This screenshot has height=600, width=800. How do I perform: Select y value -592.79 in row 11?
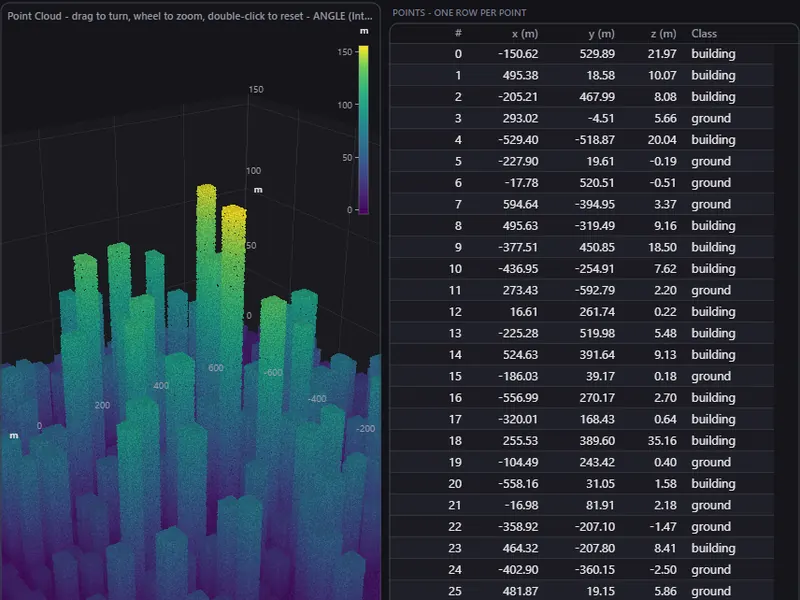click(x=595, y=290)
